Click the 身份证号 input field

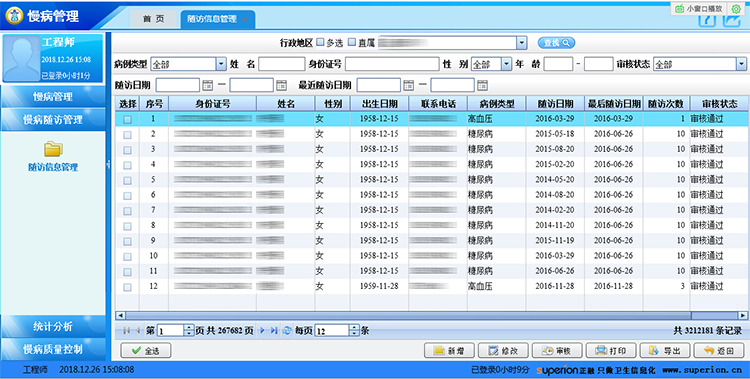(392, 64)
